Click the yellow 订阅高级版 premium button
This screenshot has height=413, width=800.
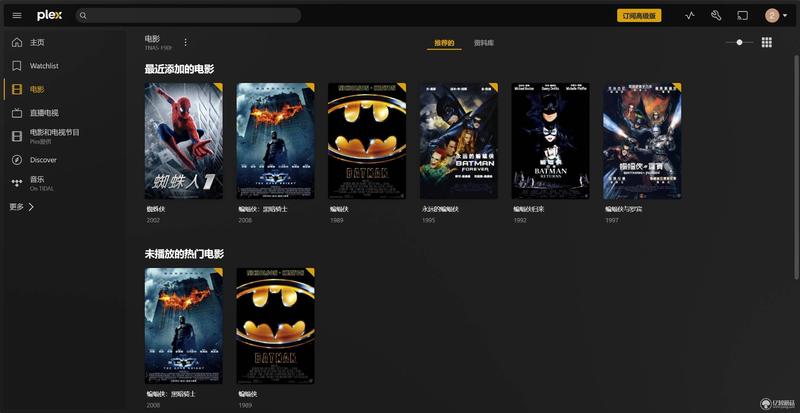[x=639, y=15]
